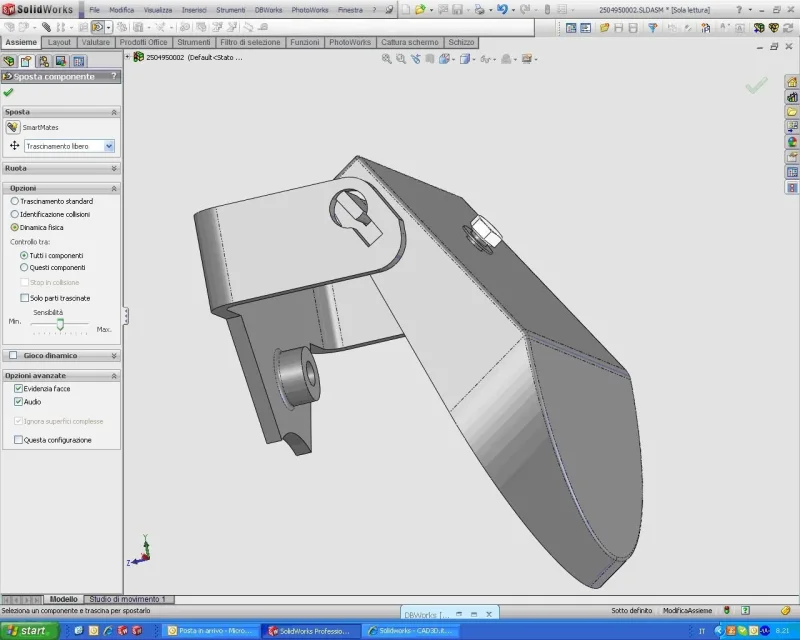Open the dropdown arrow next to Move Component icon
Screen dimensions: 800x640
coord(109,28)
